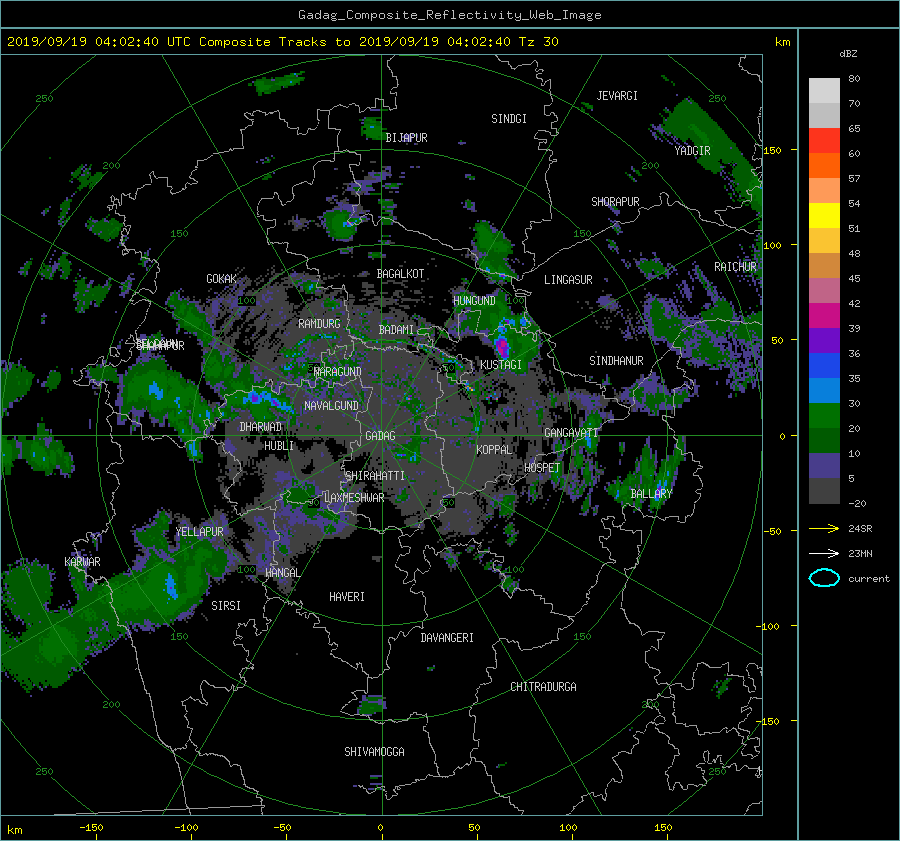Pick the green 30 dBZ swatch
Image resolution: width=900 pixels, height=841 pixels.
tap(824, 415)
